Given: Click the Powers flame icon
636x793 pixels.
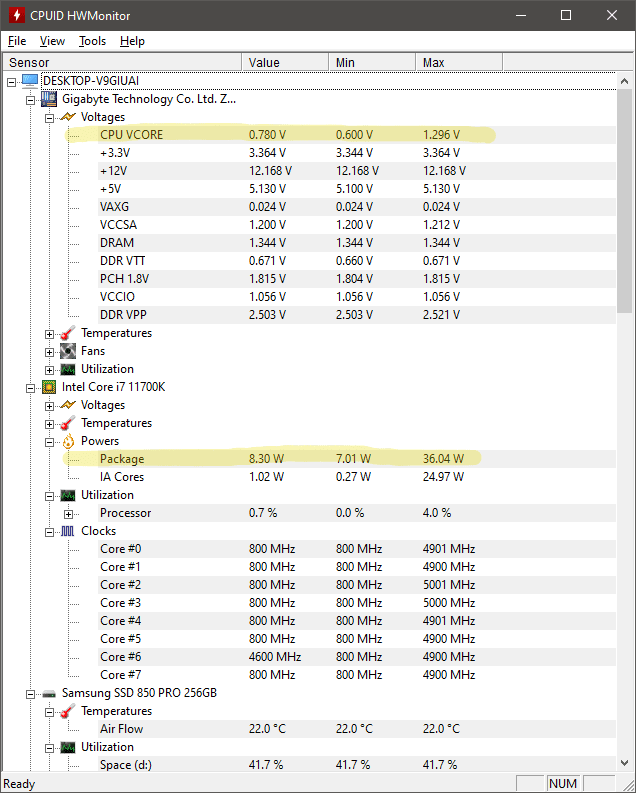Looking at the screenshot, I should (68, 442).
